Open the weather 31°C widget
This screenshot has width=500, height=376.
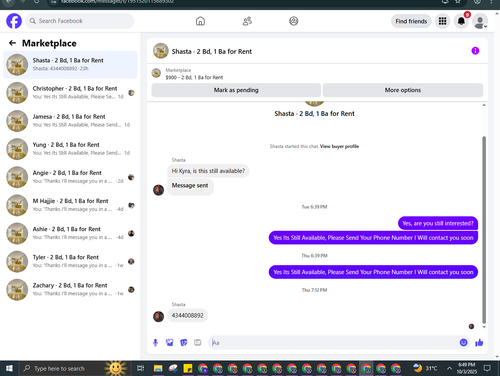click(425, 368)
